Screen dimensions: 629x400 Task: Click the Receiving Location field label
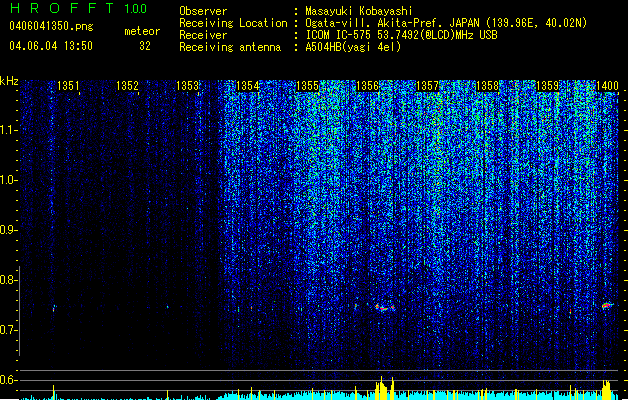[233, 23]
